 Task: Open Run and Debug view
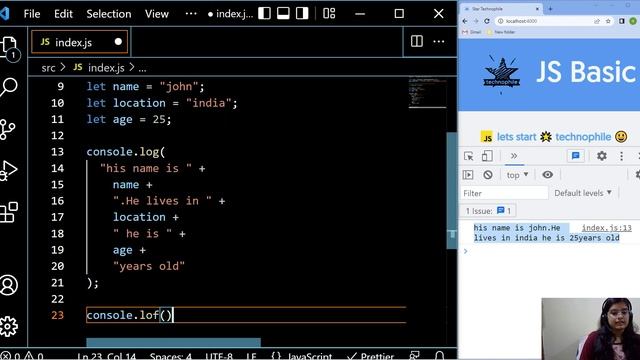coord(9,171)
